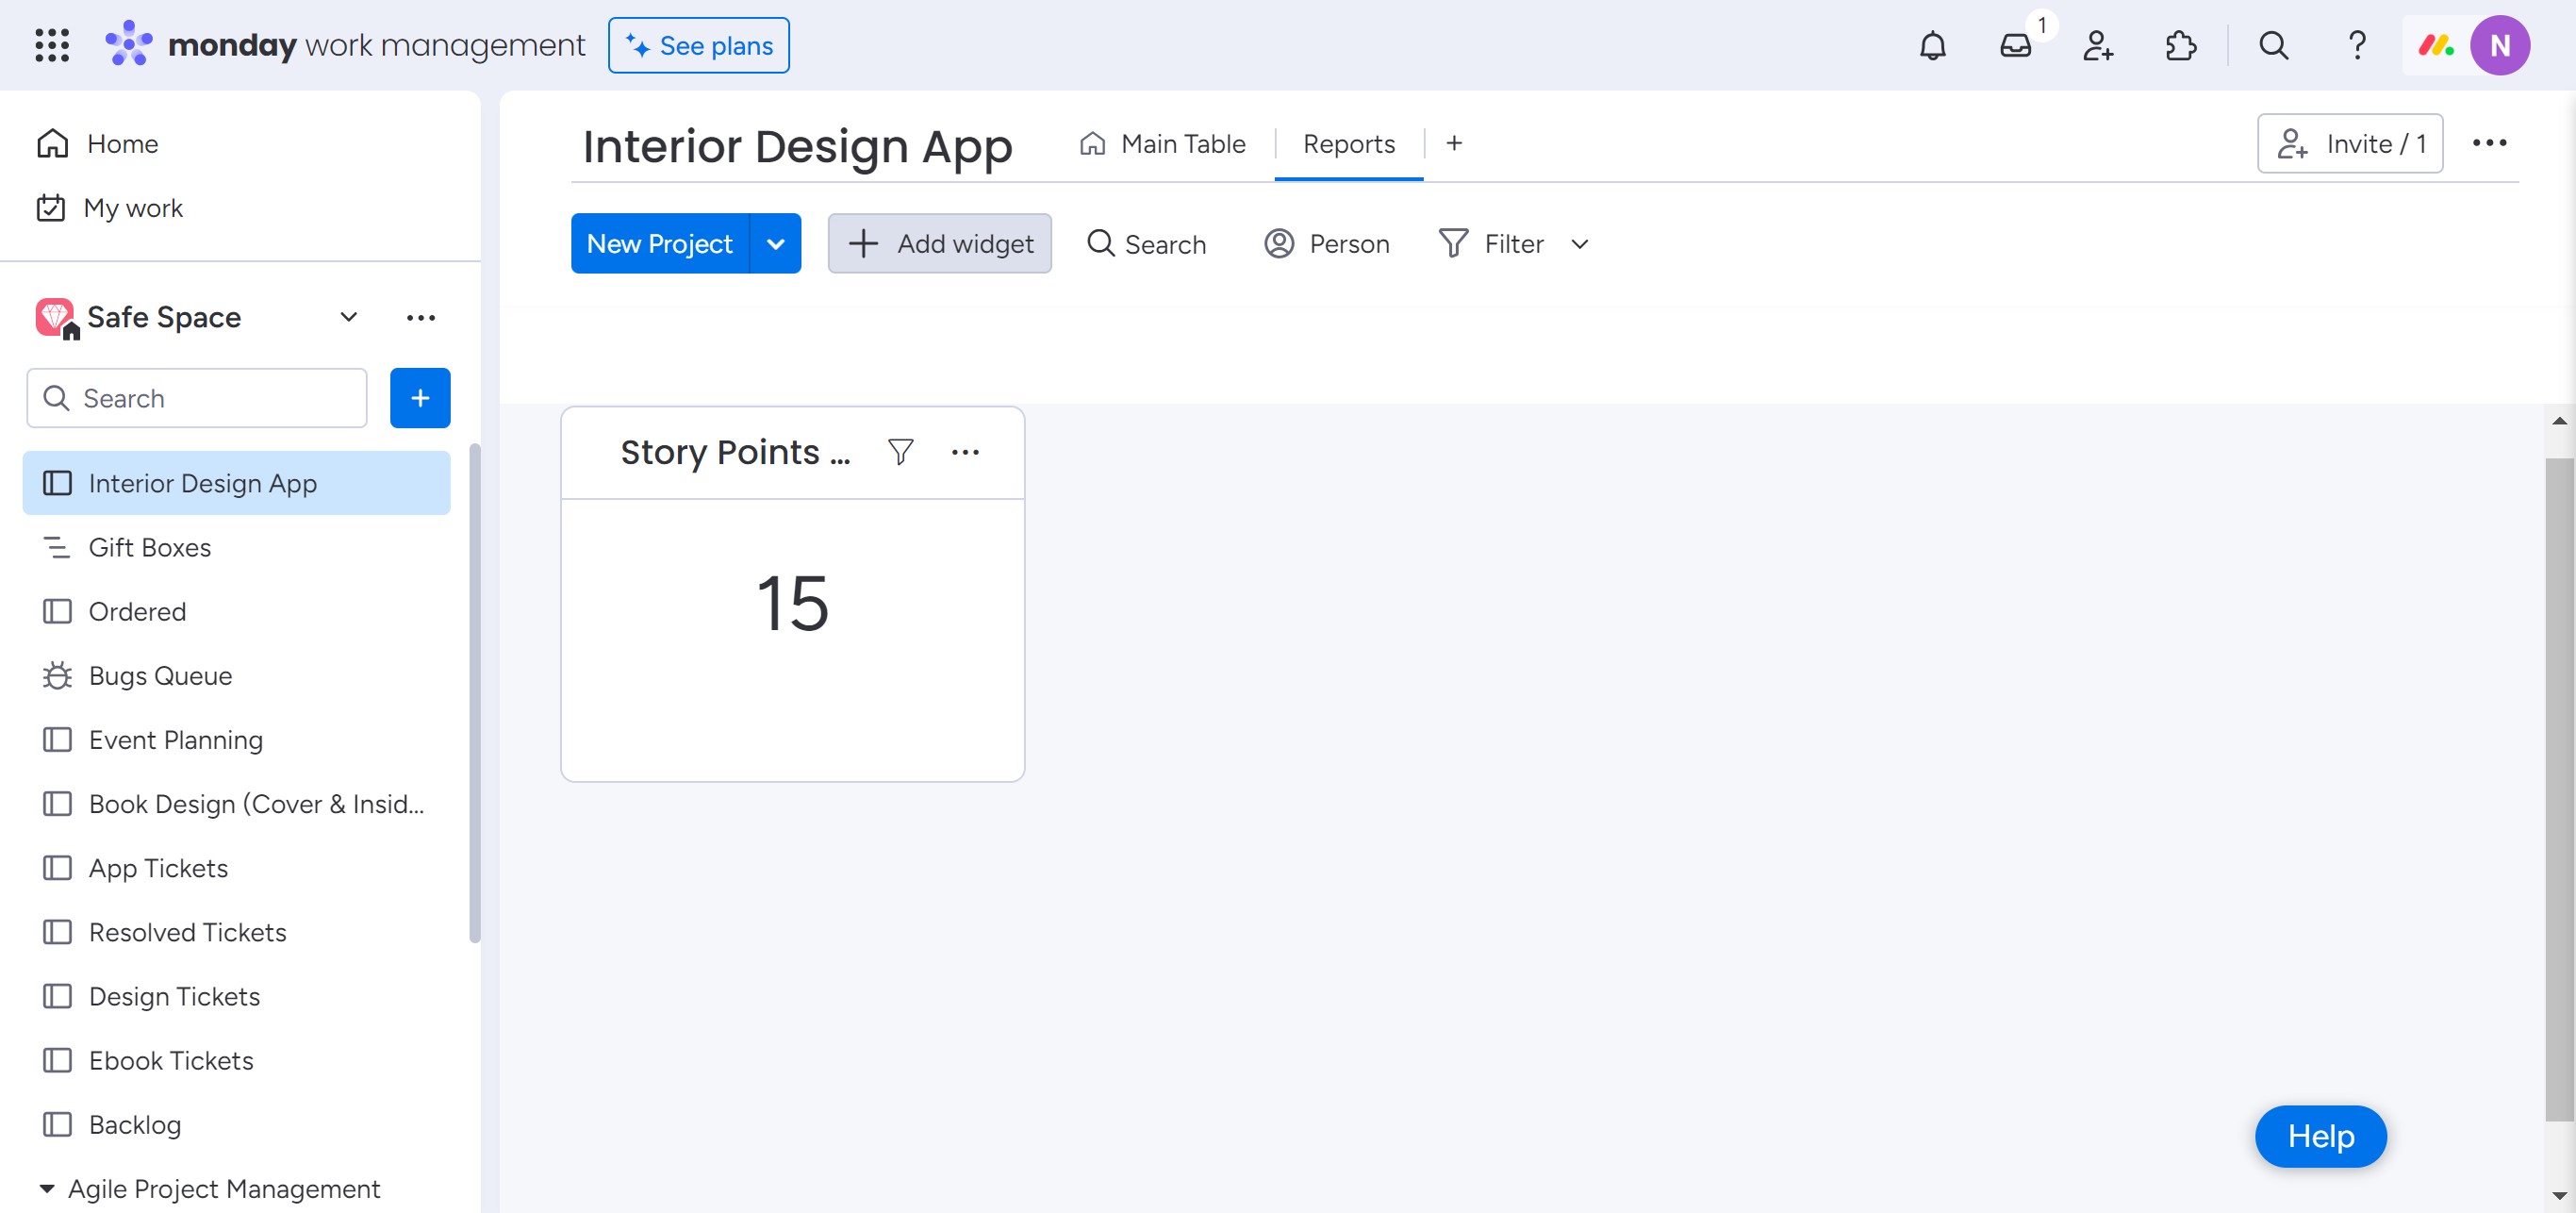Add a new board view tab
The image size is (2576, 1213).
[x=1453, y=144]
